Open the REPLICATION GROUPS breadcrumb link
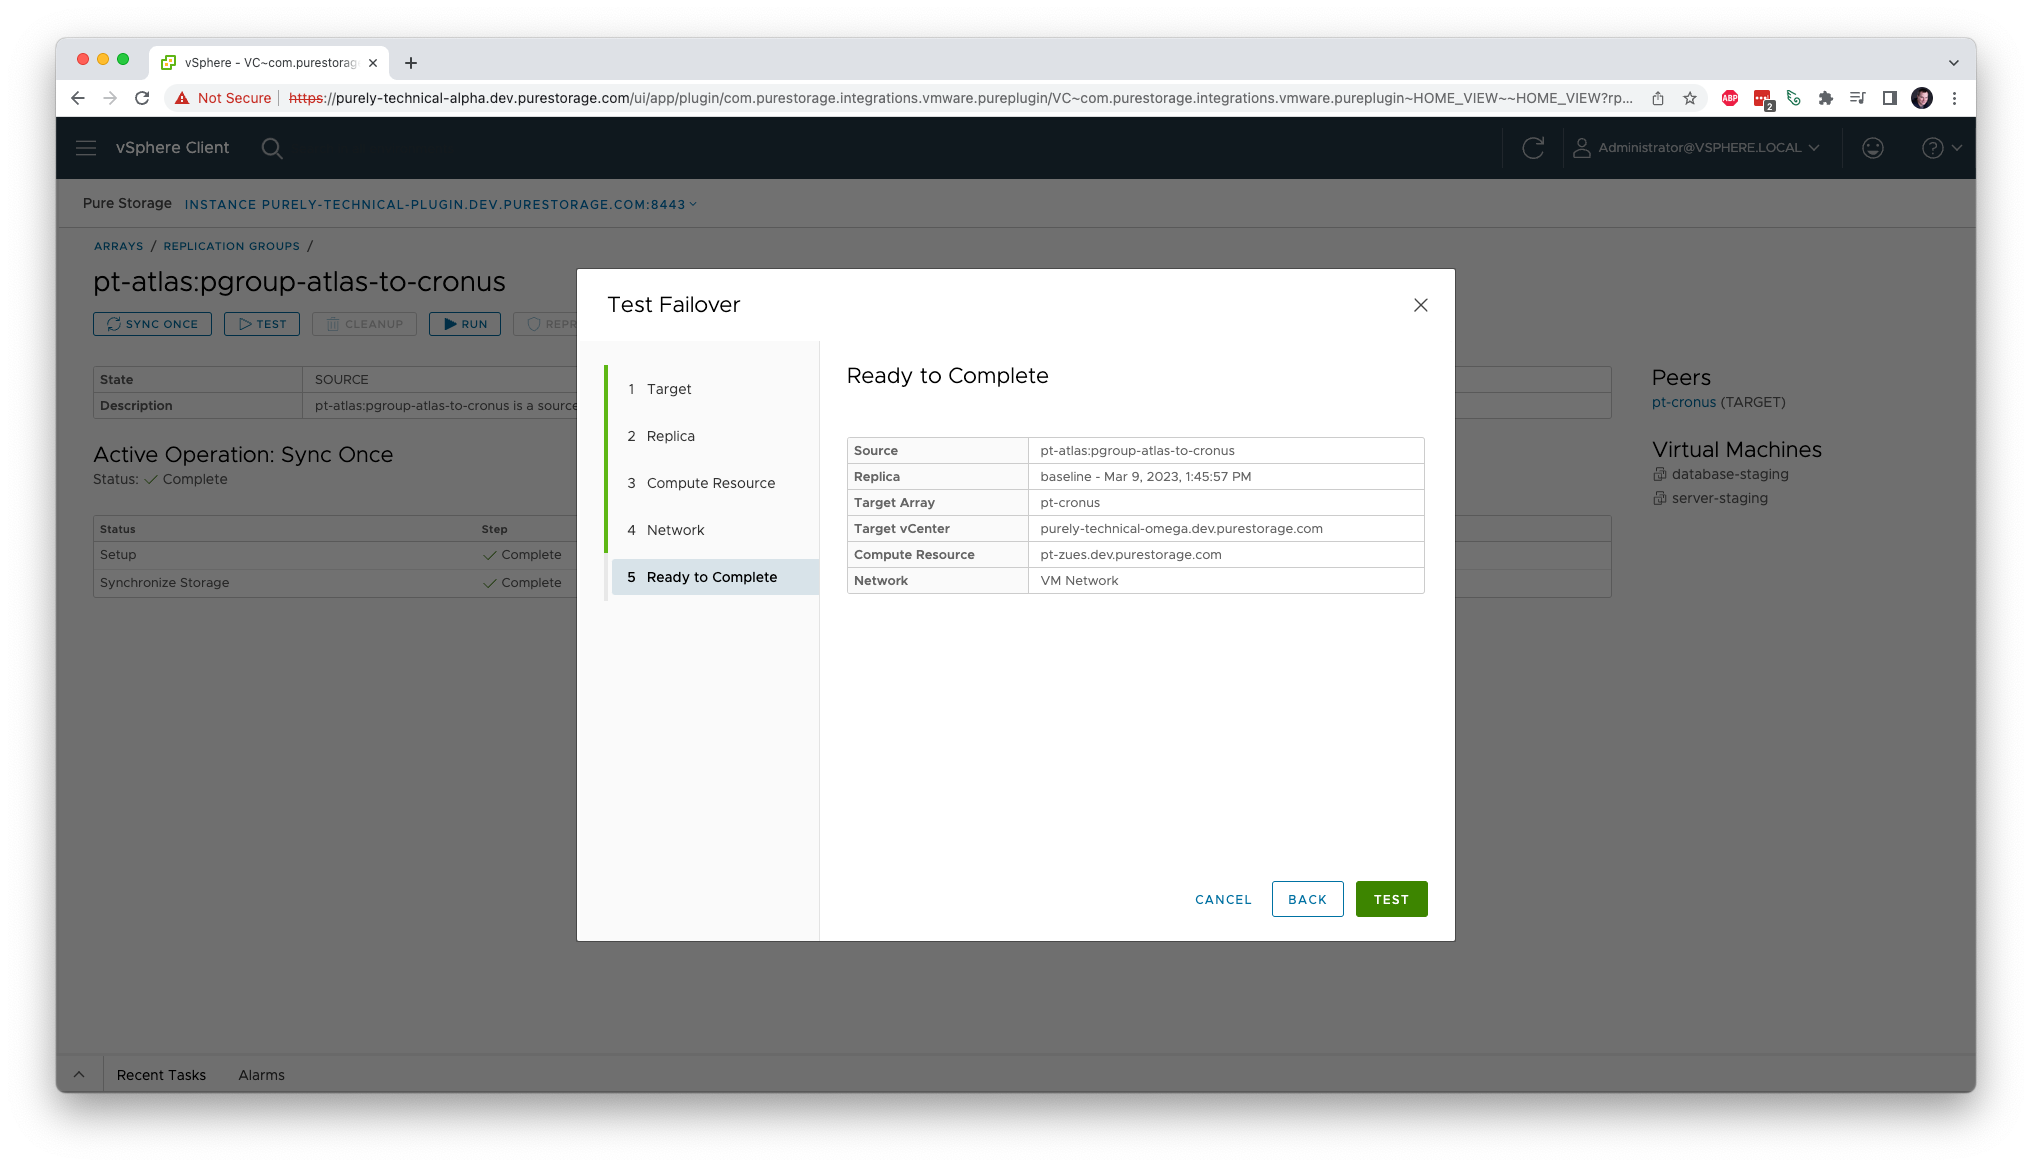The image size is (2032, 1167). tap(231, 246)
